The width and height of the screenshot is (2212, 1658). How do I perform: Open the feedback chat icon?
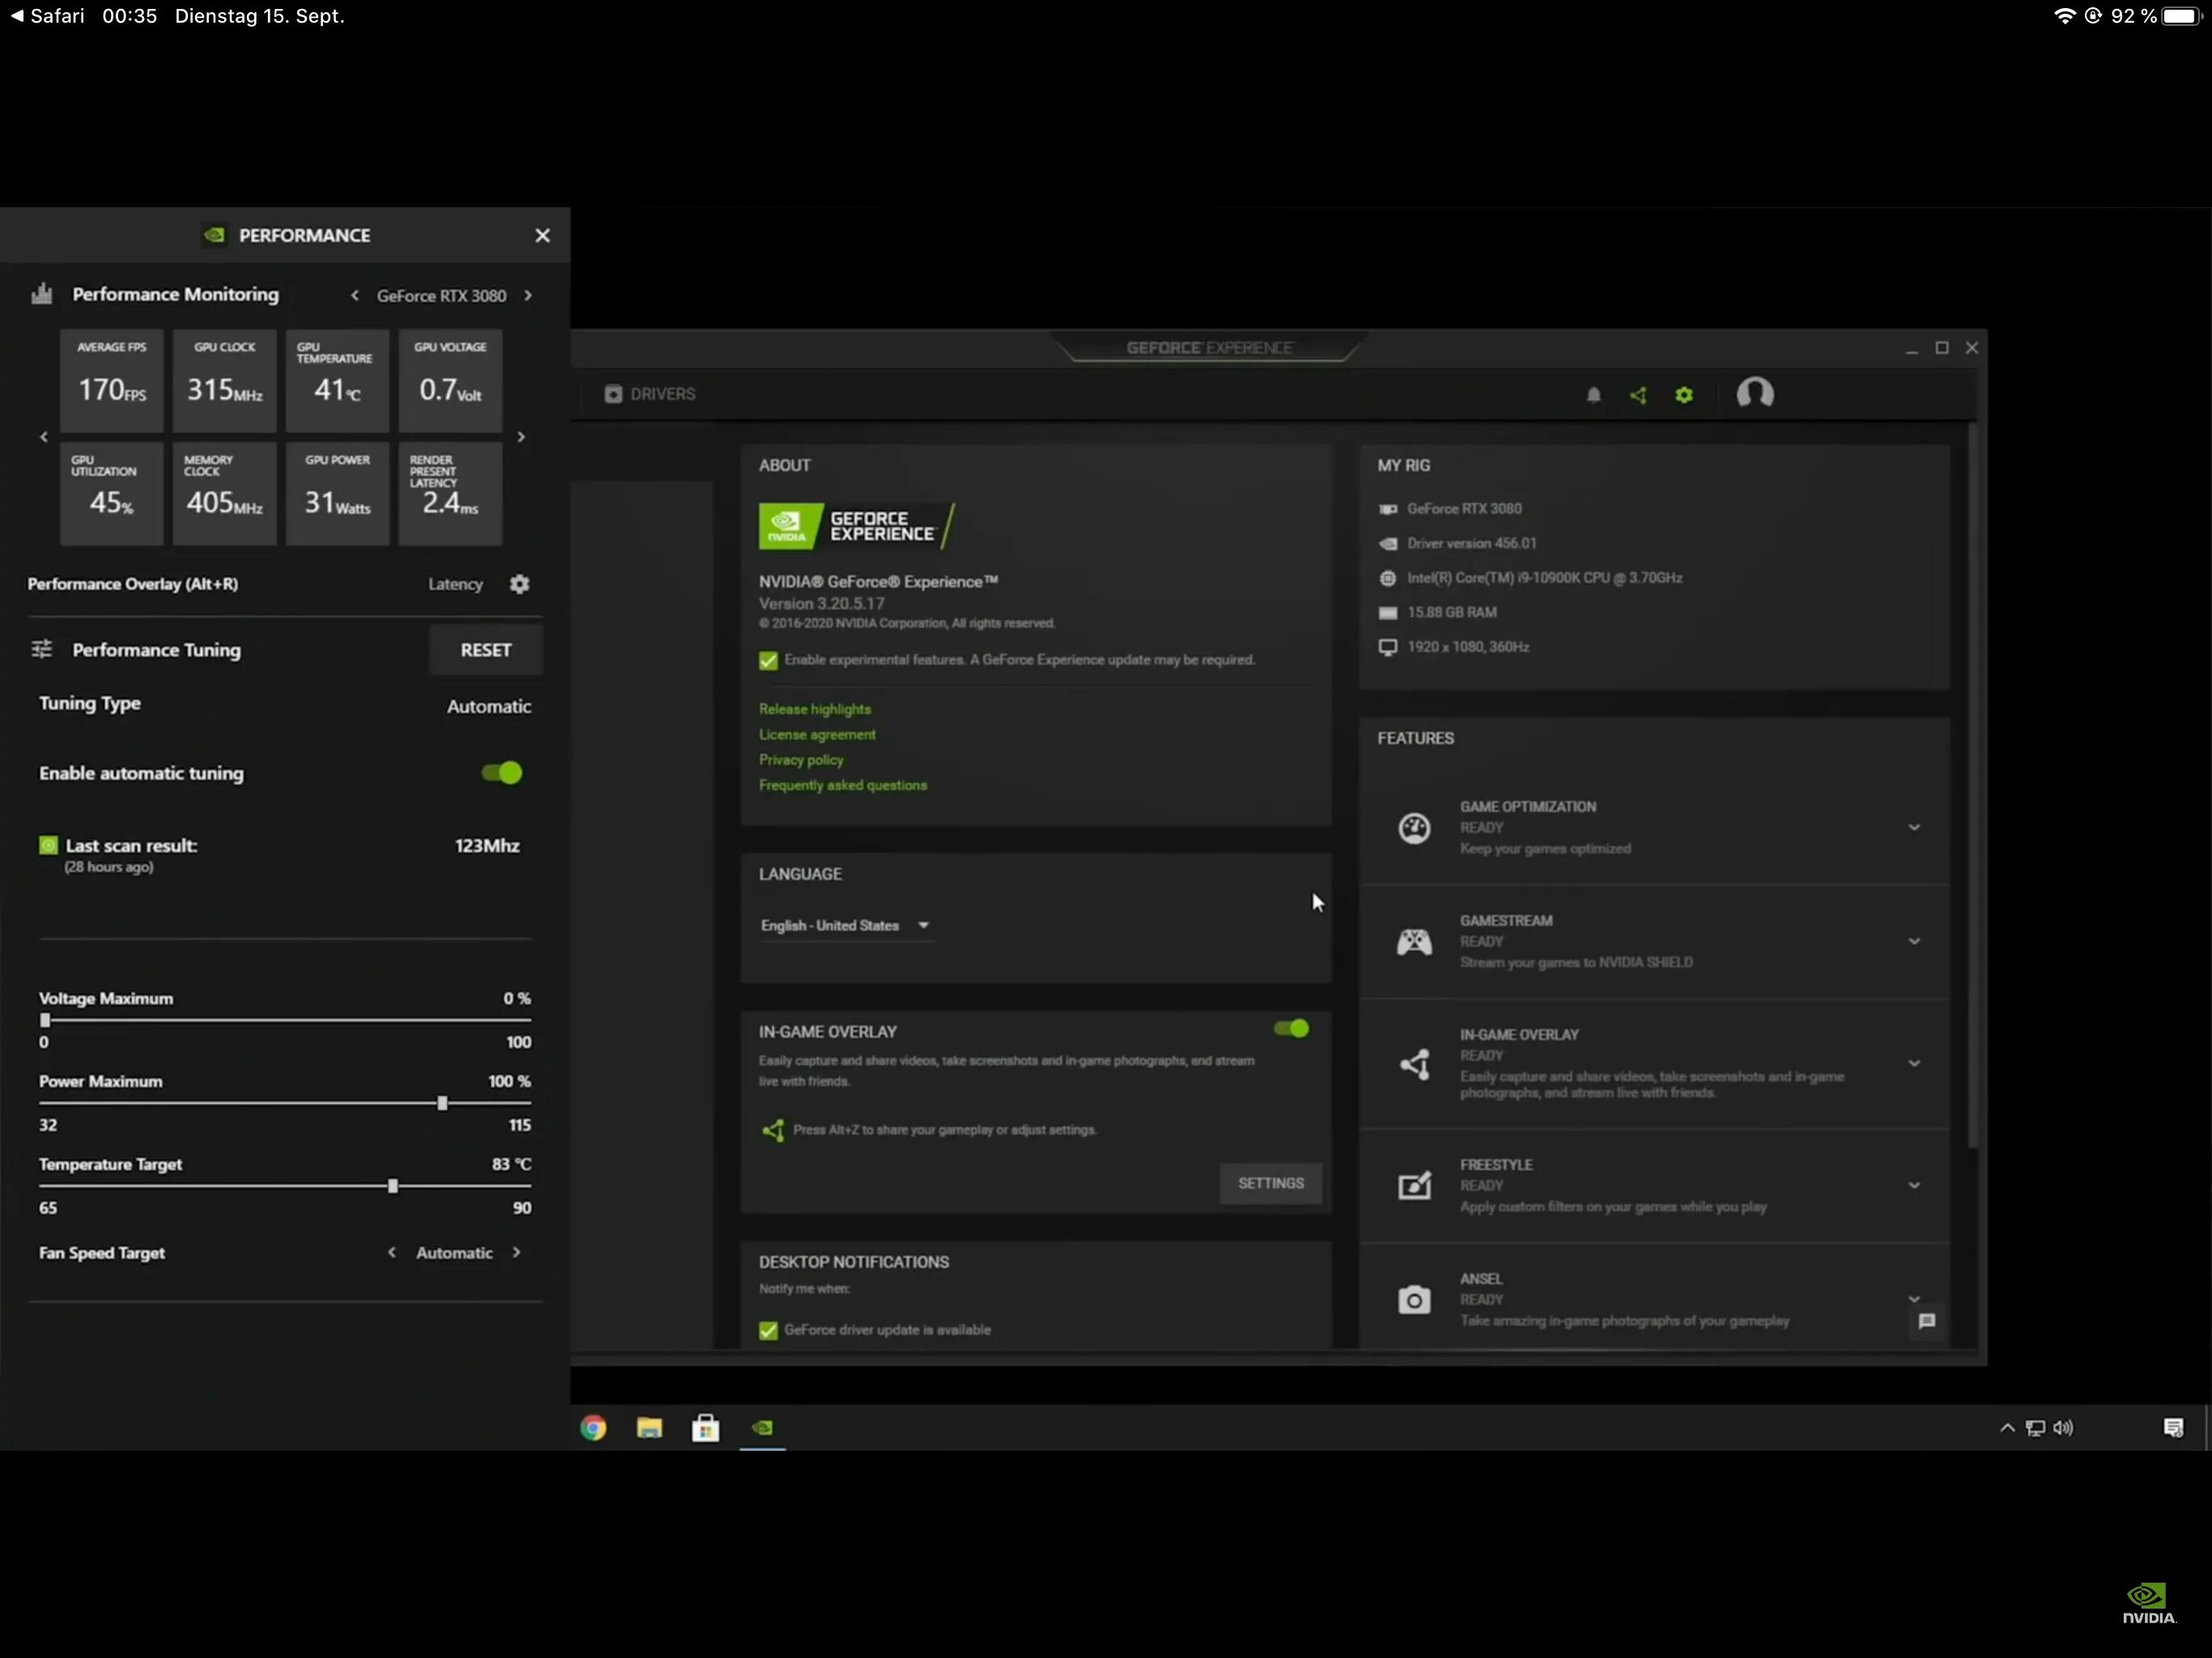click(x=1927, y=1321)
